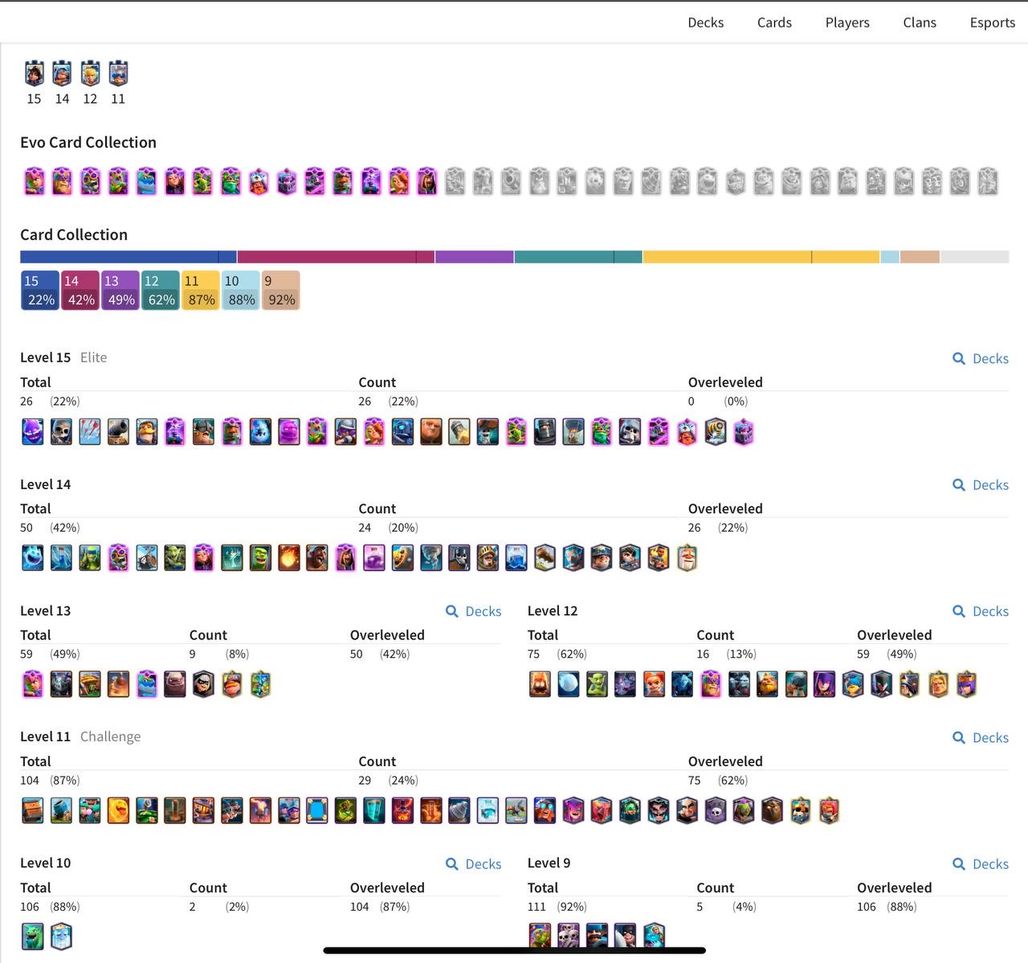Click the Level 11 total value "104"
Screen dimensions: 1028x963
click(30, 781)
